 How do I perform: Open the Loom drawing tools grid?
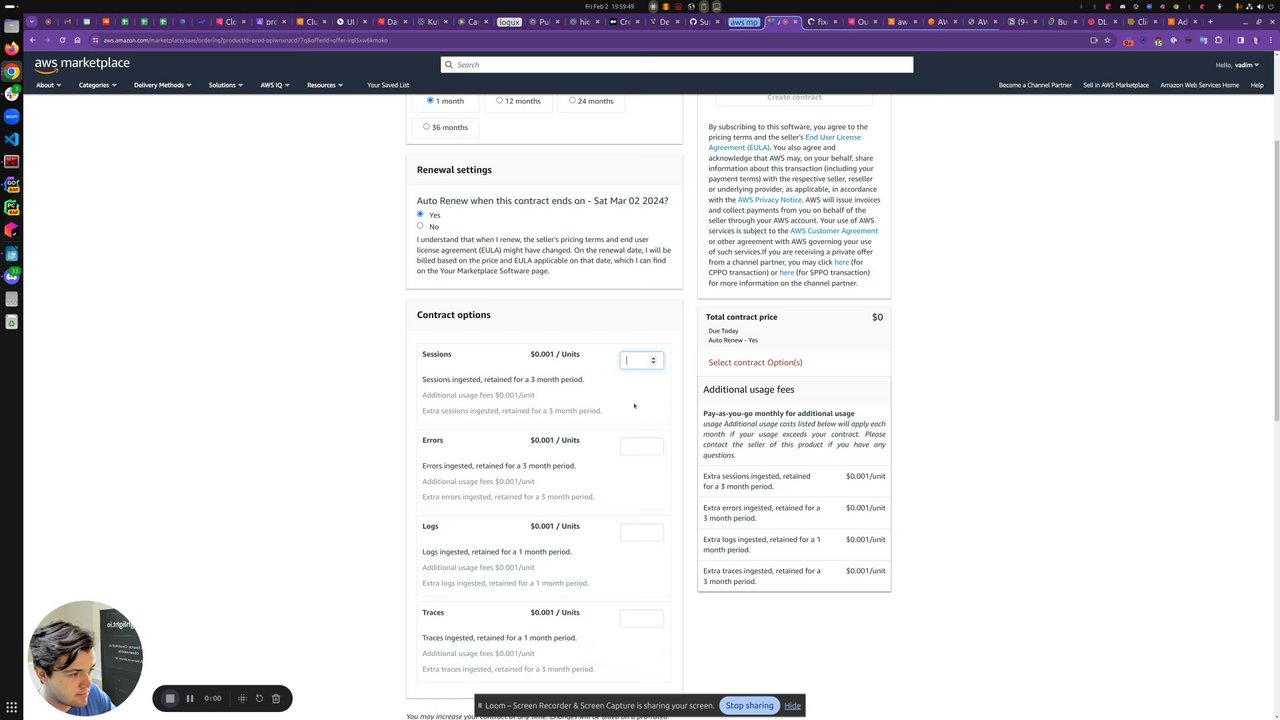[x=242, y=698]
